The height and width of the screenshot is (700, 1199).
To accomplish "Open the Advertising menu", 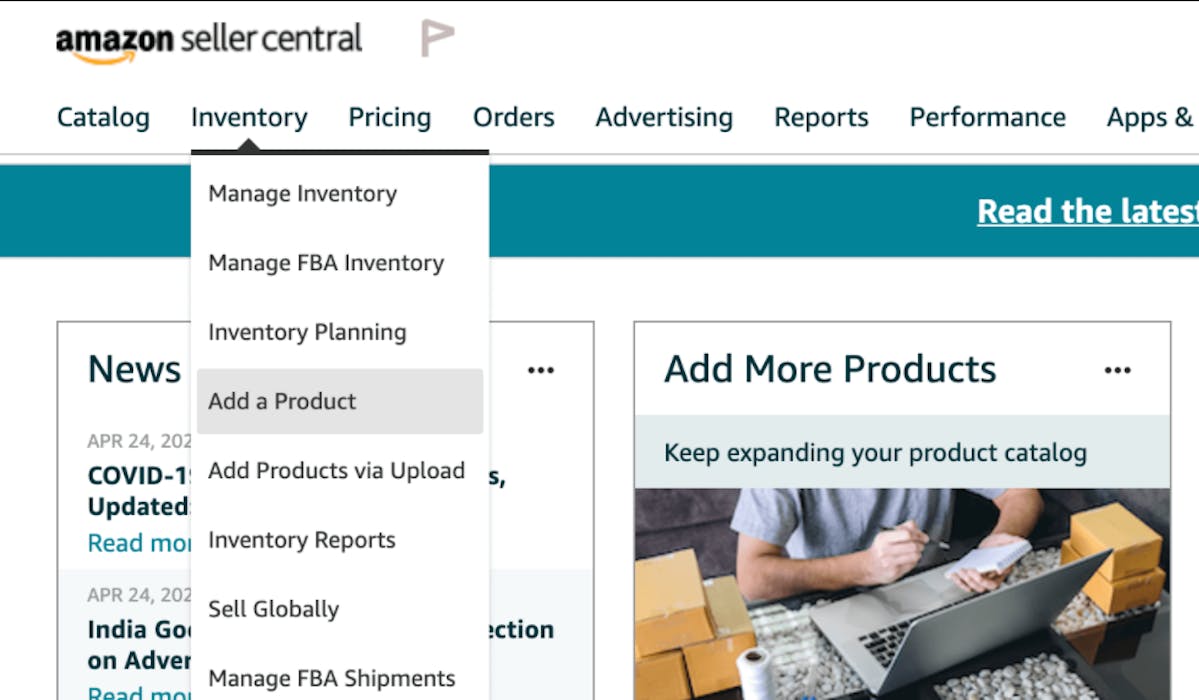I will click(664, 117).
